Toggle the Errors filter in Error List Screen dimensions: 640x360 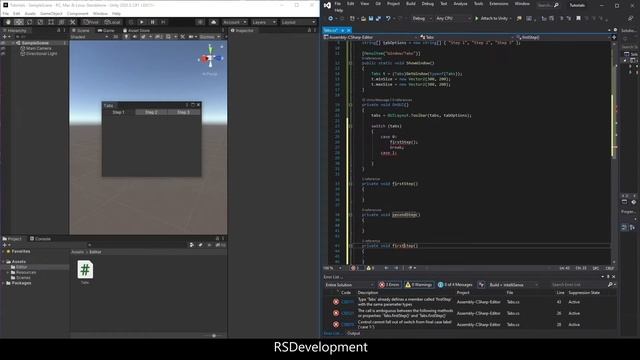389,284
